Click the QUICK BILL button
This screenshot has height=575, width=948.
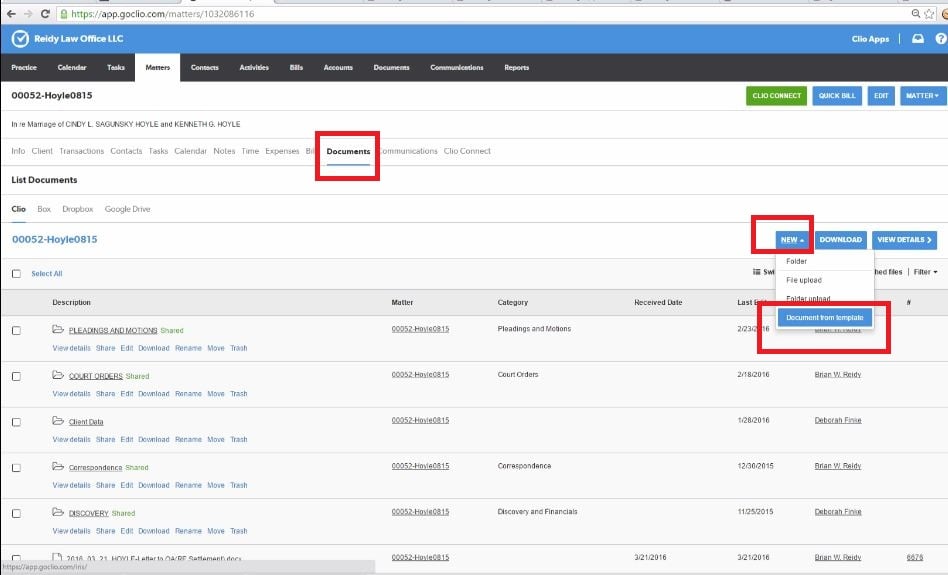pyautogui.click(x=837, y=96)
